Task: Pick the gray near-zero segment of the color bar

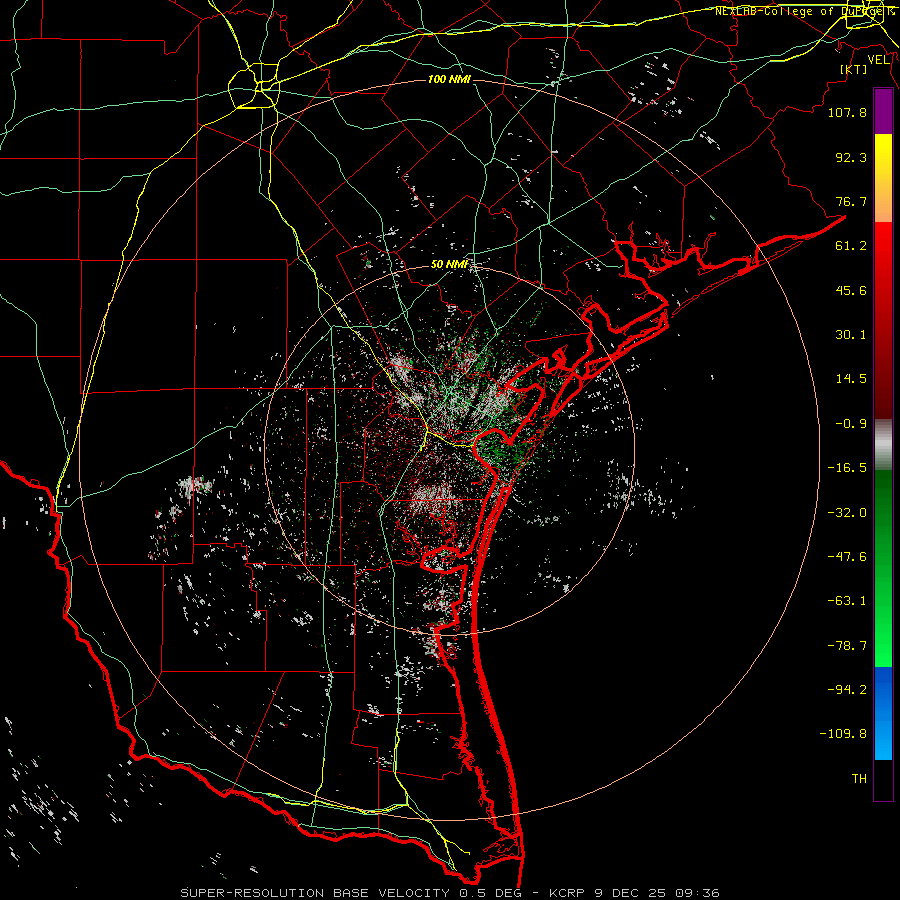Action: pos(883,445)
